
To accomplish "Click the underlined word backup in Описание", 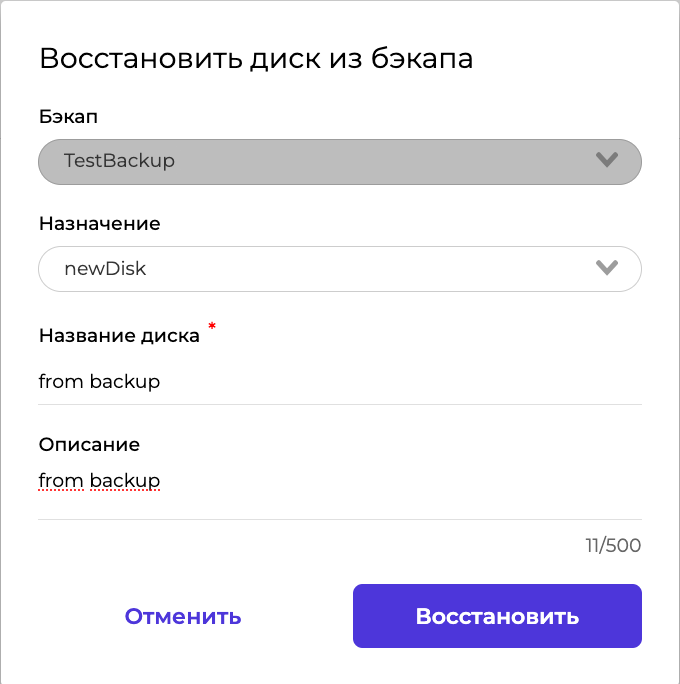I will pyautogui.click(x=125, y=481).
